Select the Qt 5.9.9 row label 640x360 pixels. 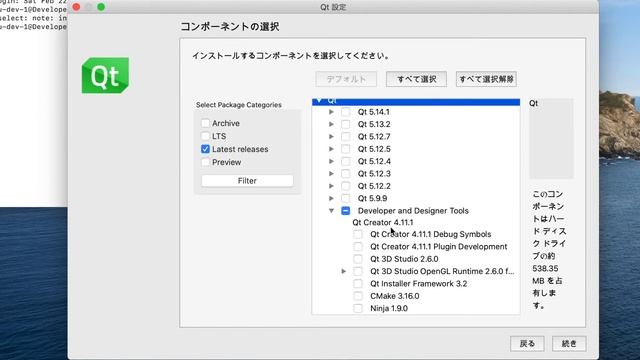(x=372, y=198)
